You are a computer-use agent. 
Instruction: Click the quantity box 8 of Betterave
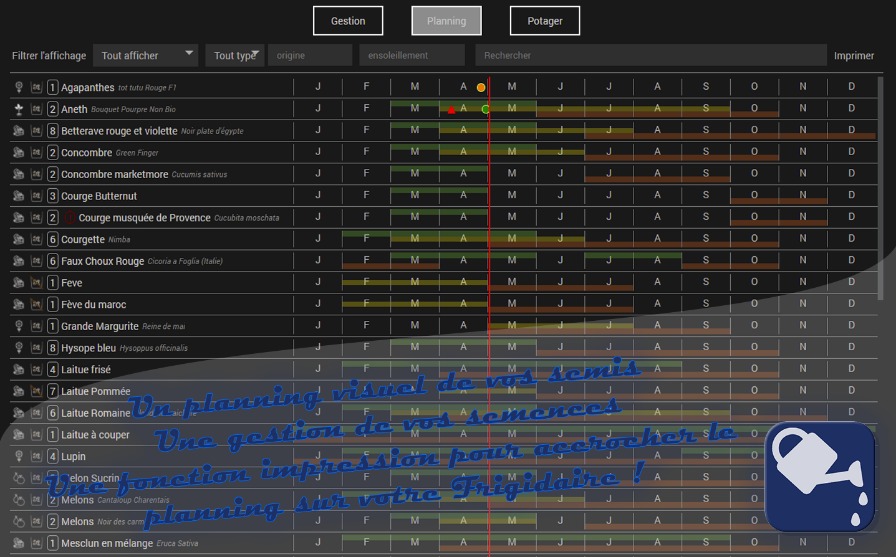pos(52,131)
